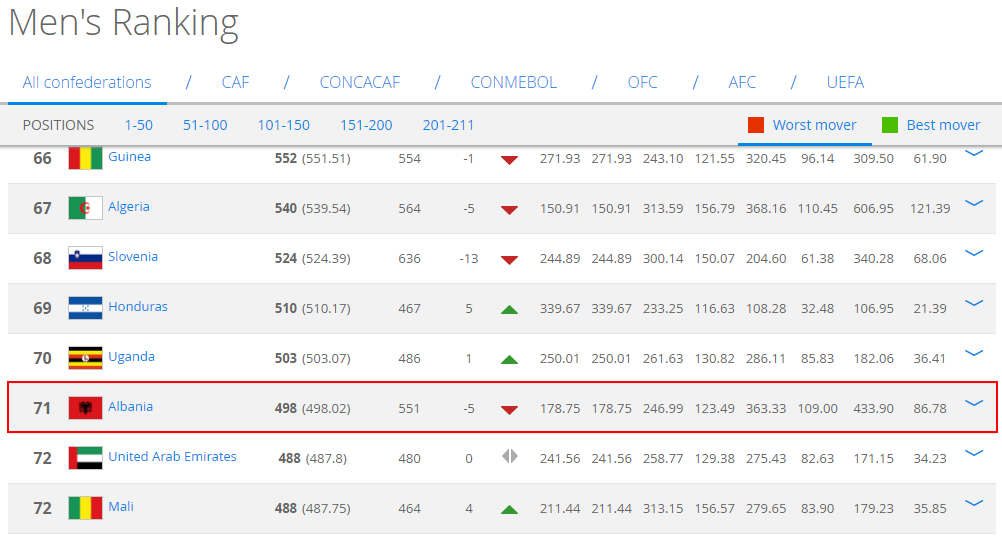The height and width of the screenshot is (537, 1002).
Task: Click the United Arab Emirates flag icon
Action: (85, 458)
